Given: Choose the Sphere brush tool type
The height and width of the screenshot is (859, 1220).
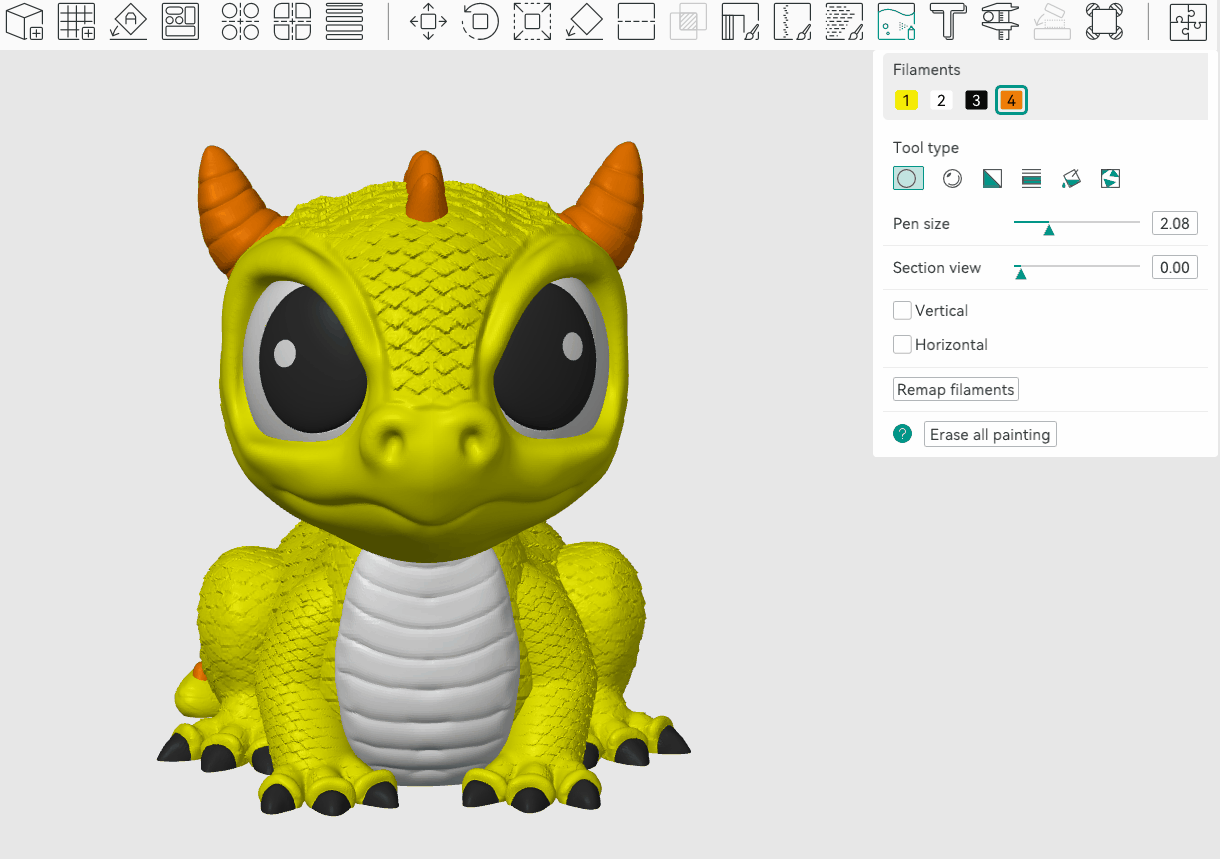Looking at the screenshot, I should [x=953, y=179].
